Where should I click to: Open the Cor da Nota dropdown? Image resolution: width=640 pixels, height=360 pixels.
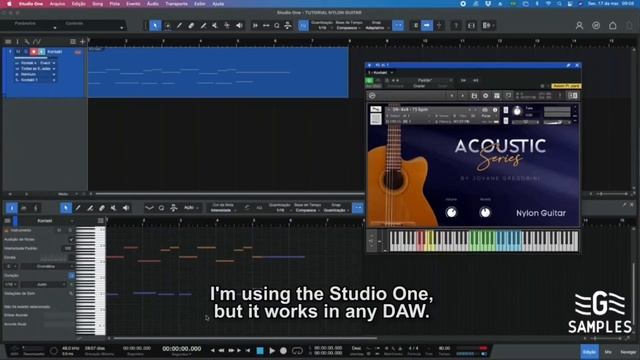pyautogui.click(x=223, y=210)
